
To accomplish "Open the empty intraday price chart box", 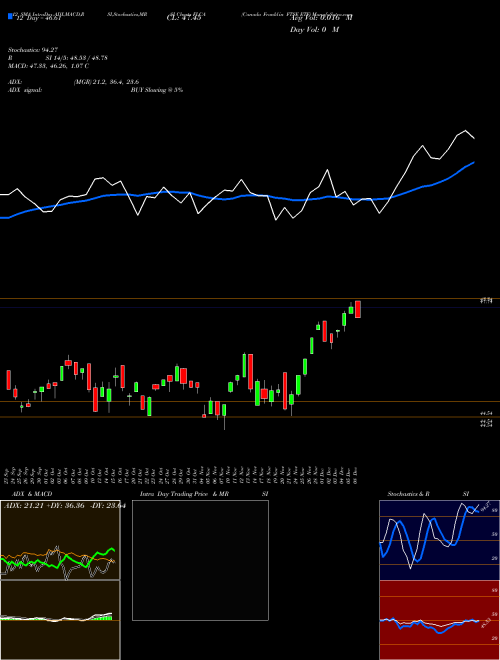I will click(x=200, y=560).
